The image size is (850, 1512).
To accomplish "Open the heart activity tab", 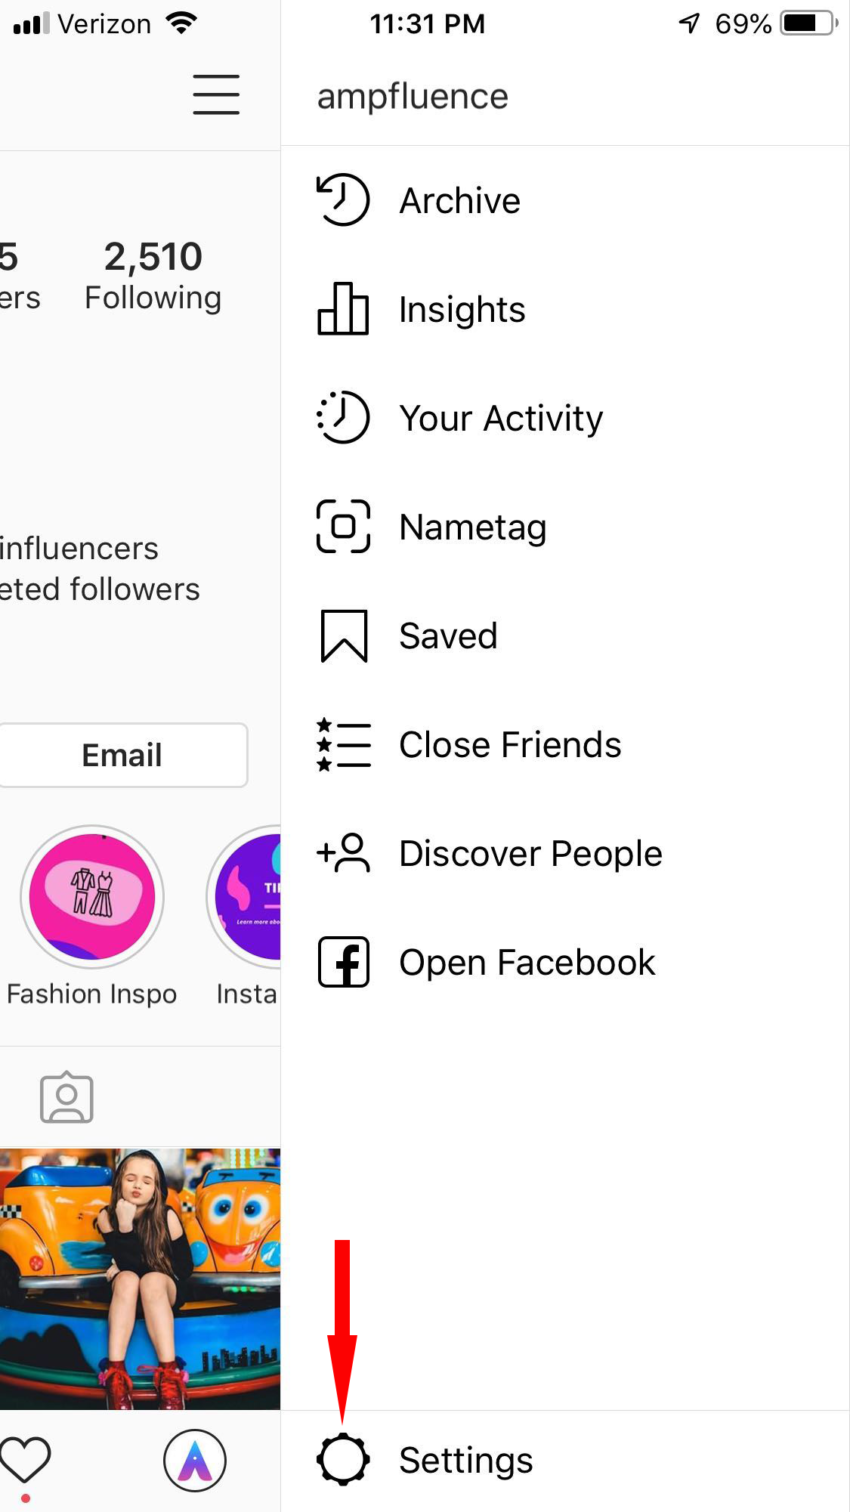I will click(x=25, y=1460).
